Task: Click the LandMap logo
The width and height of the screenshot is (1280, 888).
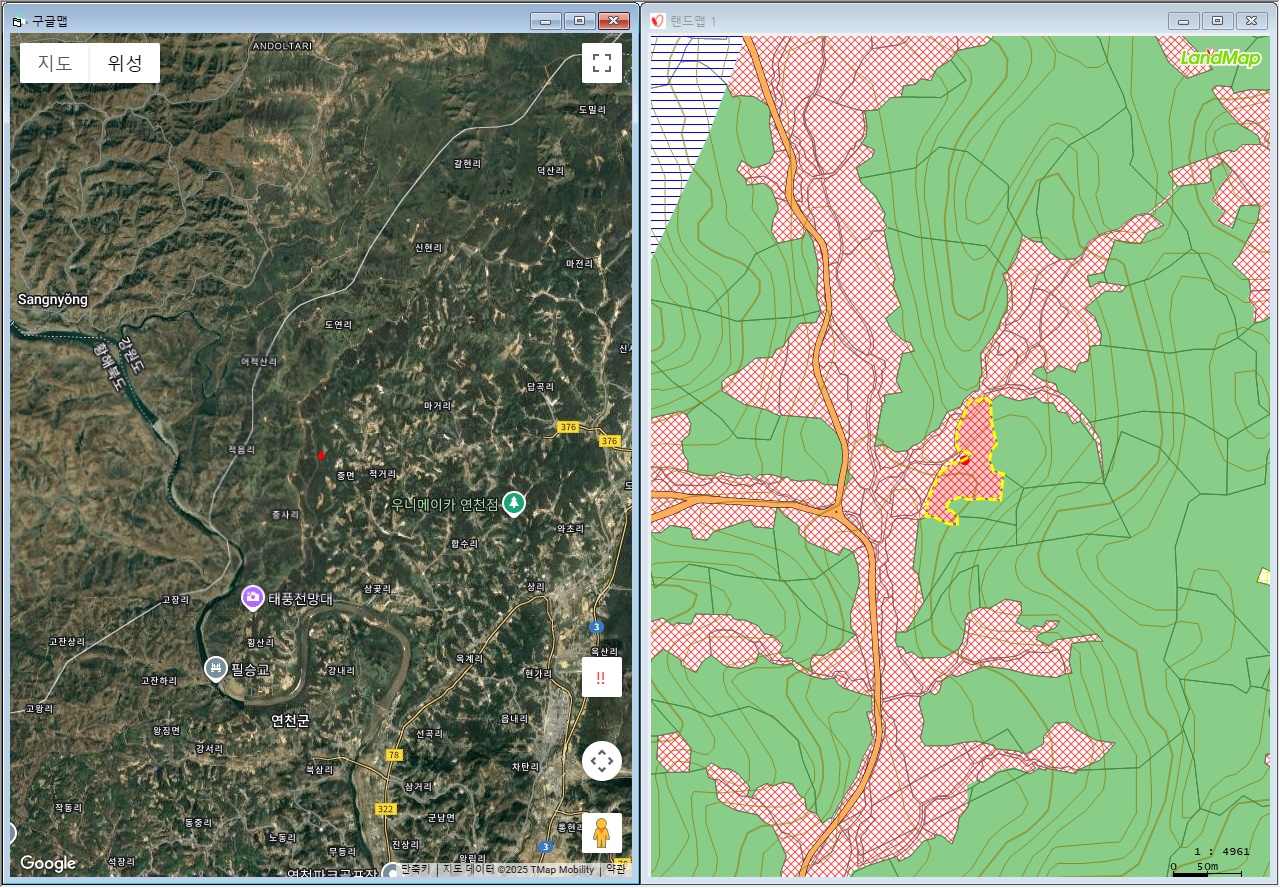Action: click(x=1220, y=58)
